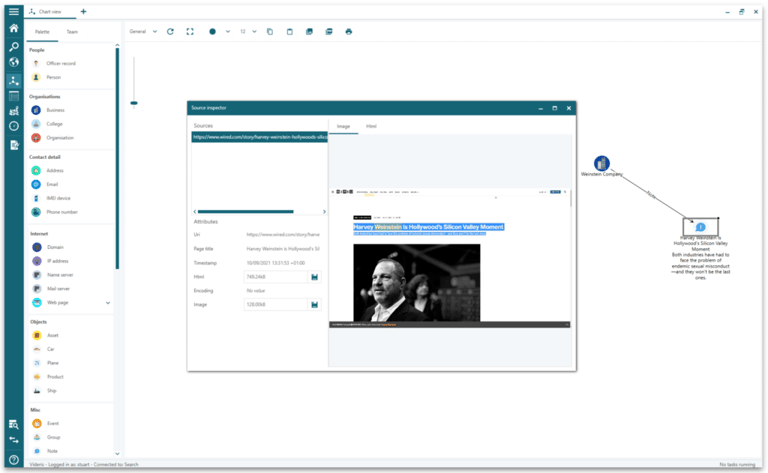Click the palette scroll up arrow
The height and width of the screenshot is (473, 768).
(x=117, y=45)
